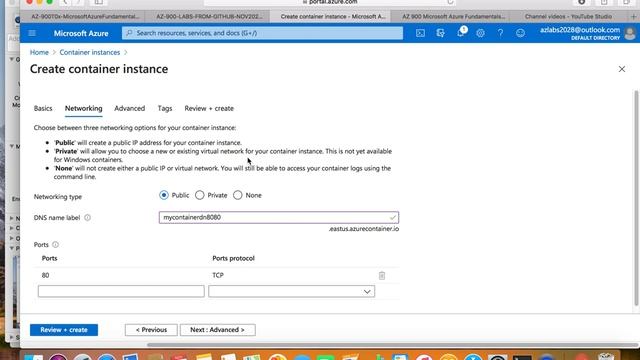This screenshot has width=640, height=360.
Task: Show info tooltip for Ports
Action: pos(56,244)
